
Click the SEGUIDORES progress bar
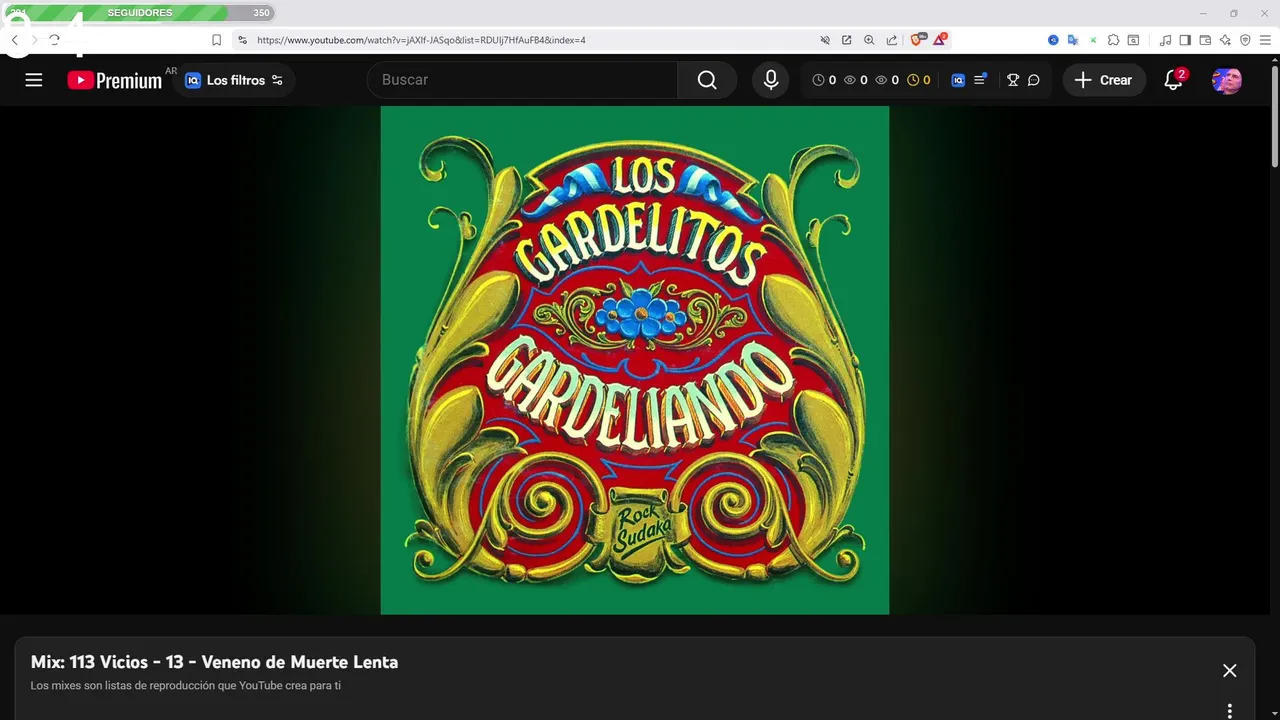click(x=140, y=13)
